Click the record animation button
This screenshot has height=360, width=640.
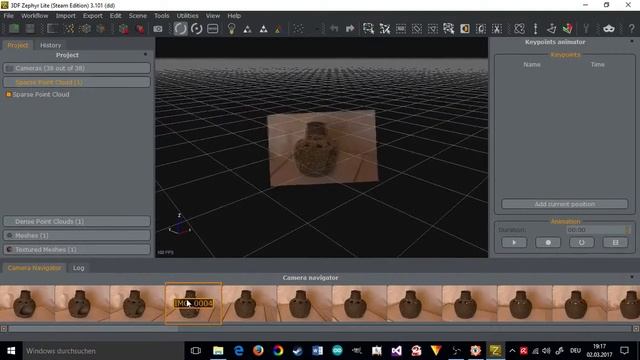click(548, 242)
